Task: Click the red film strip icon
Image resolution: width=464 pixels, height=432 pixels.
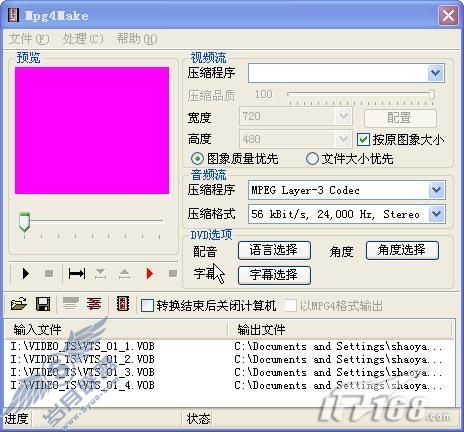Action: [x=123, y=304]
